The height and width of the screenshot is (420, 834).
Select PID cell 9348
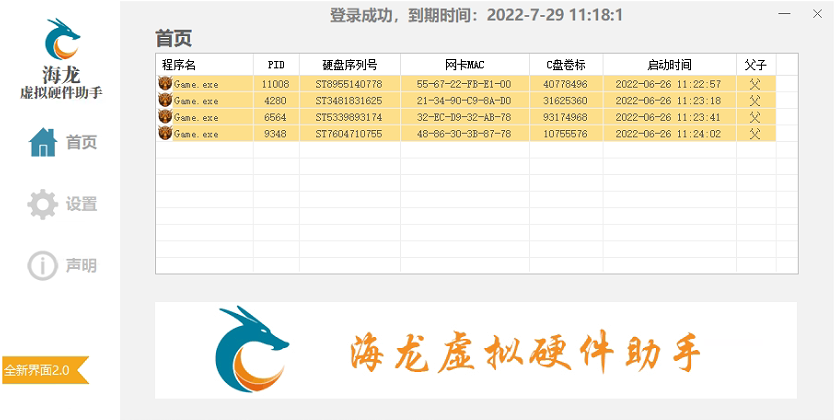point(276,134)
